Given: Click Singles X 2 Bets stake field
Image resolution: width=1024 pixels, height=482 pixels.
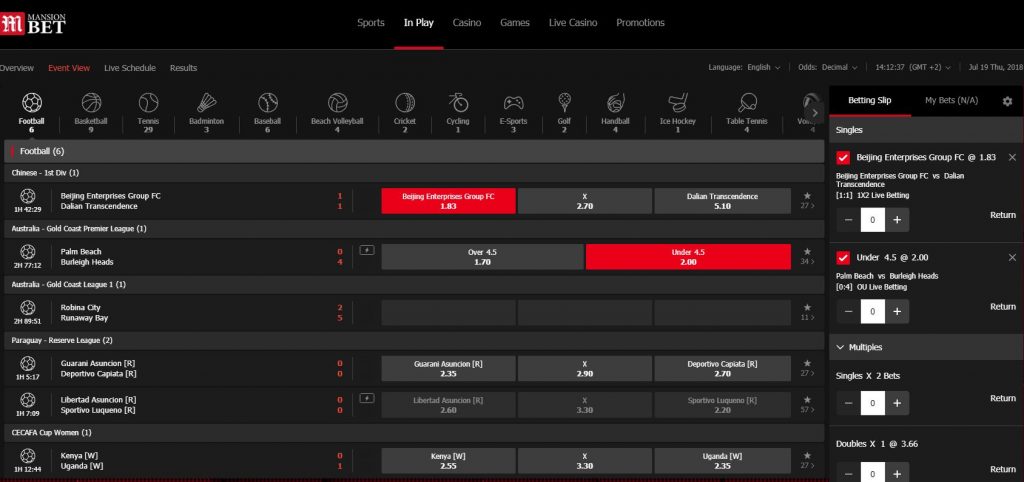Looking at the screenshot, I should click(x=872, y=403).
